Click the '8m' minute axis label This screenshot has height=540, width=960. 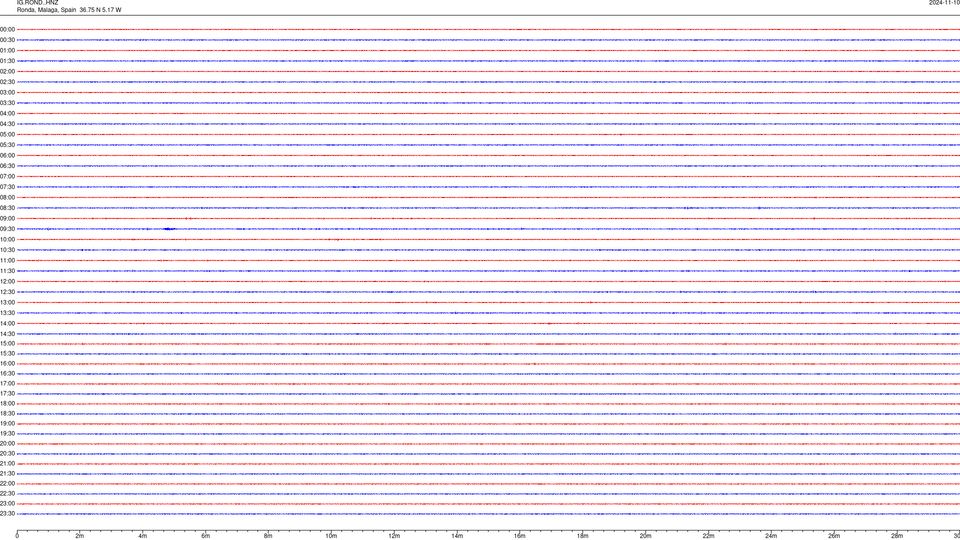(x=268, y=536)
